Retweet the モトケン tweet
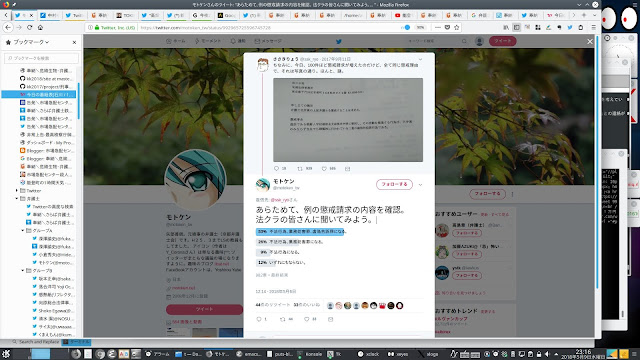Screen dimensions: 640x360 (282, 319)
